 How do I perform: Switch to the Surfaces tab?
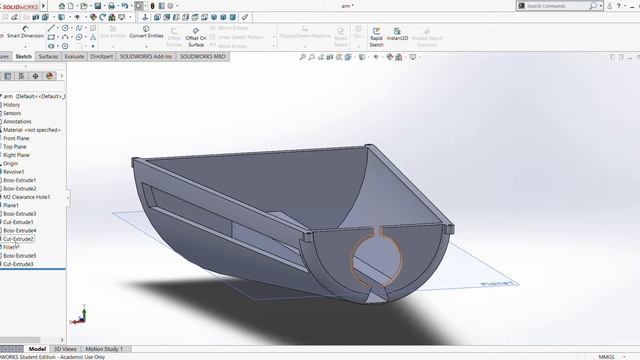pos(49,57)
